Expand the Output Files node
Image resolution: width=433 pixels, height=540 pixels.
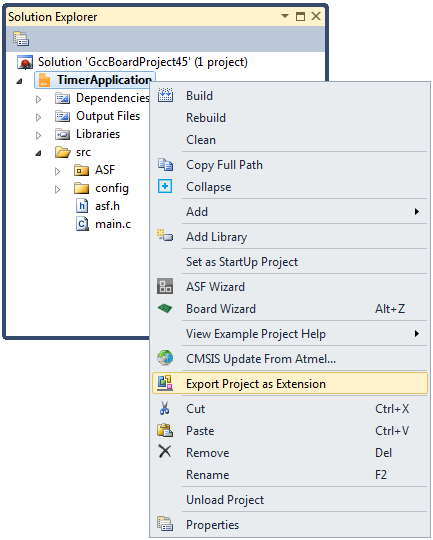tap(39, 117)
